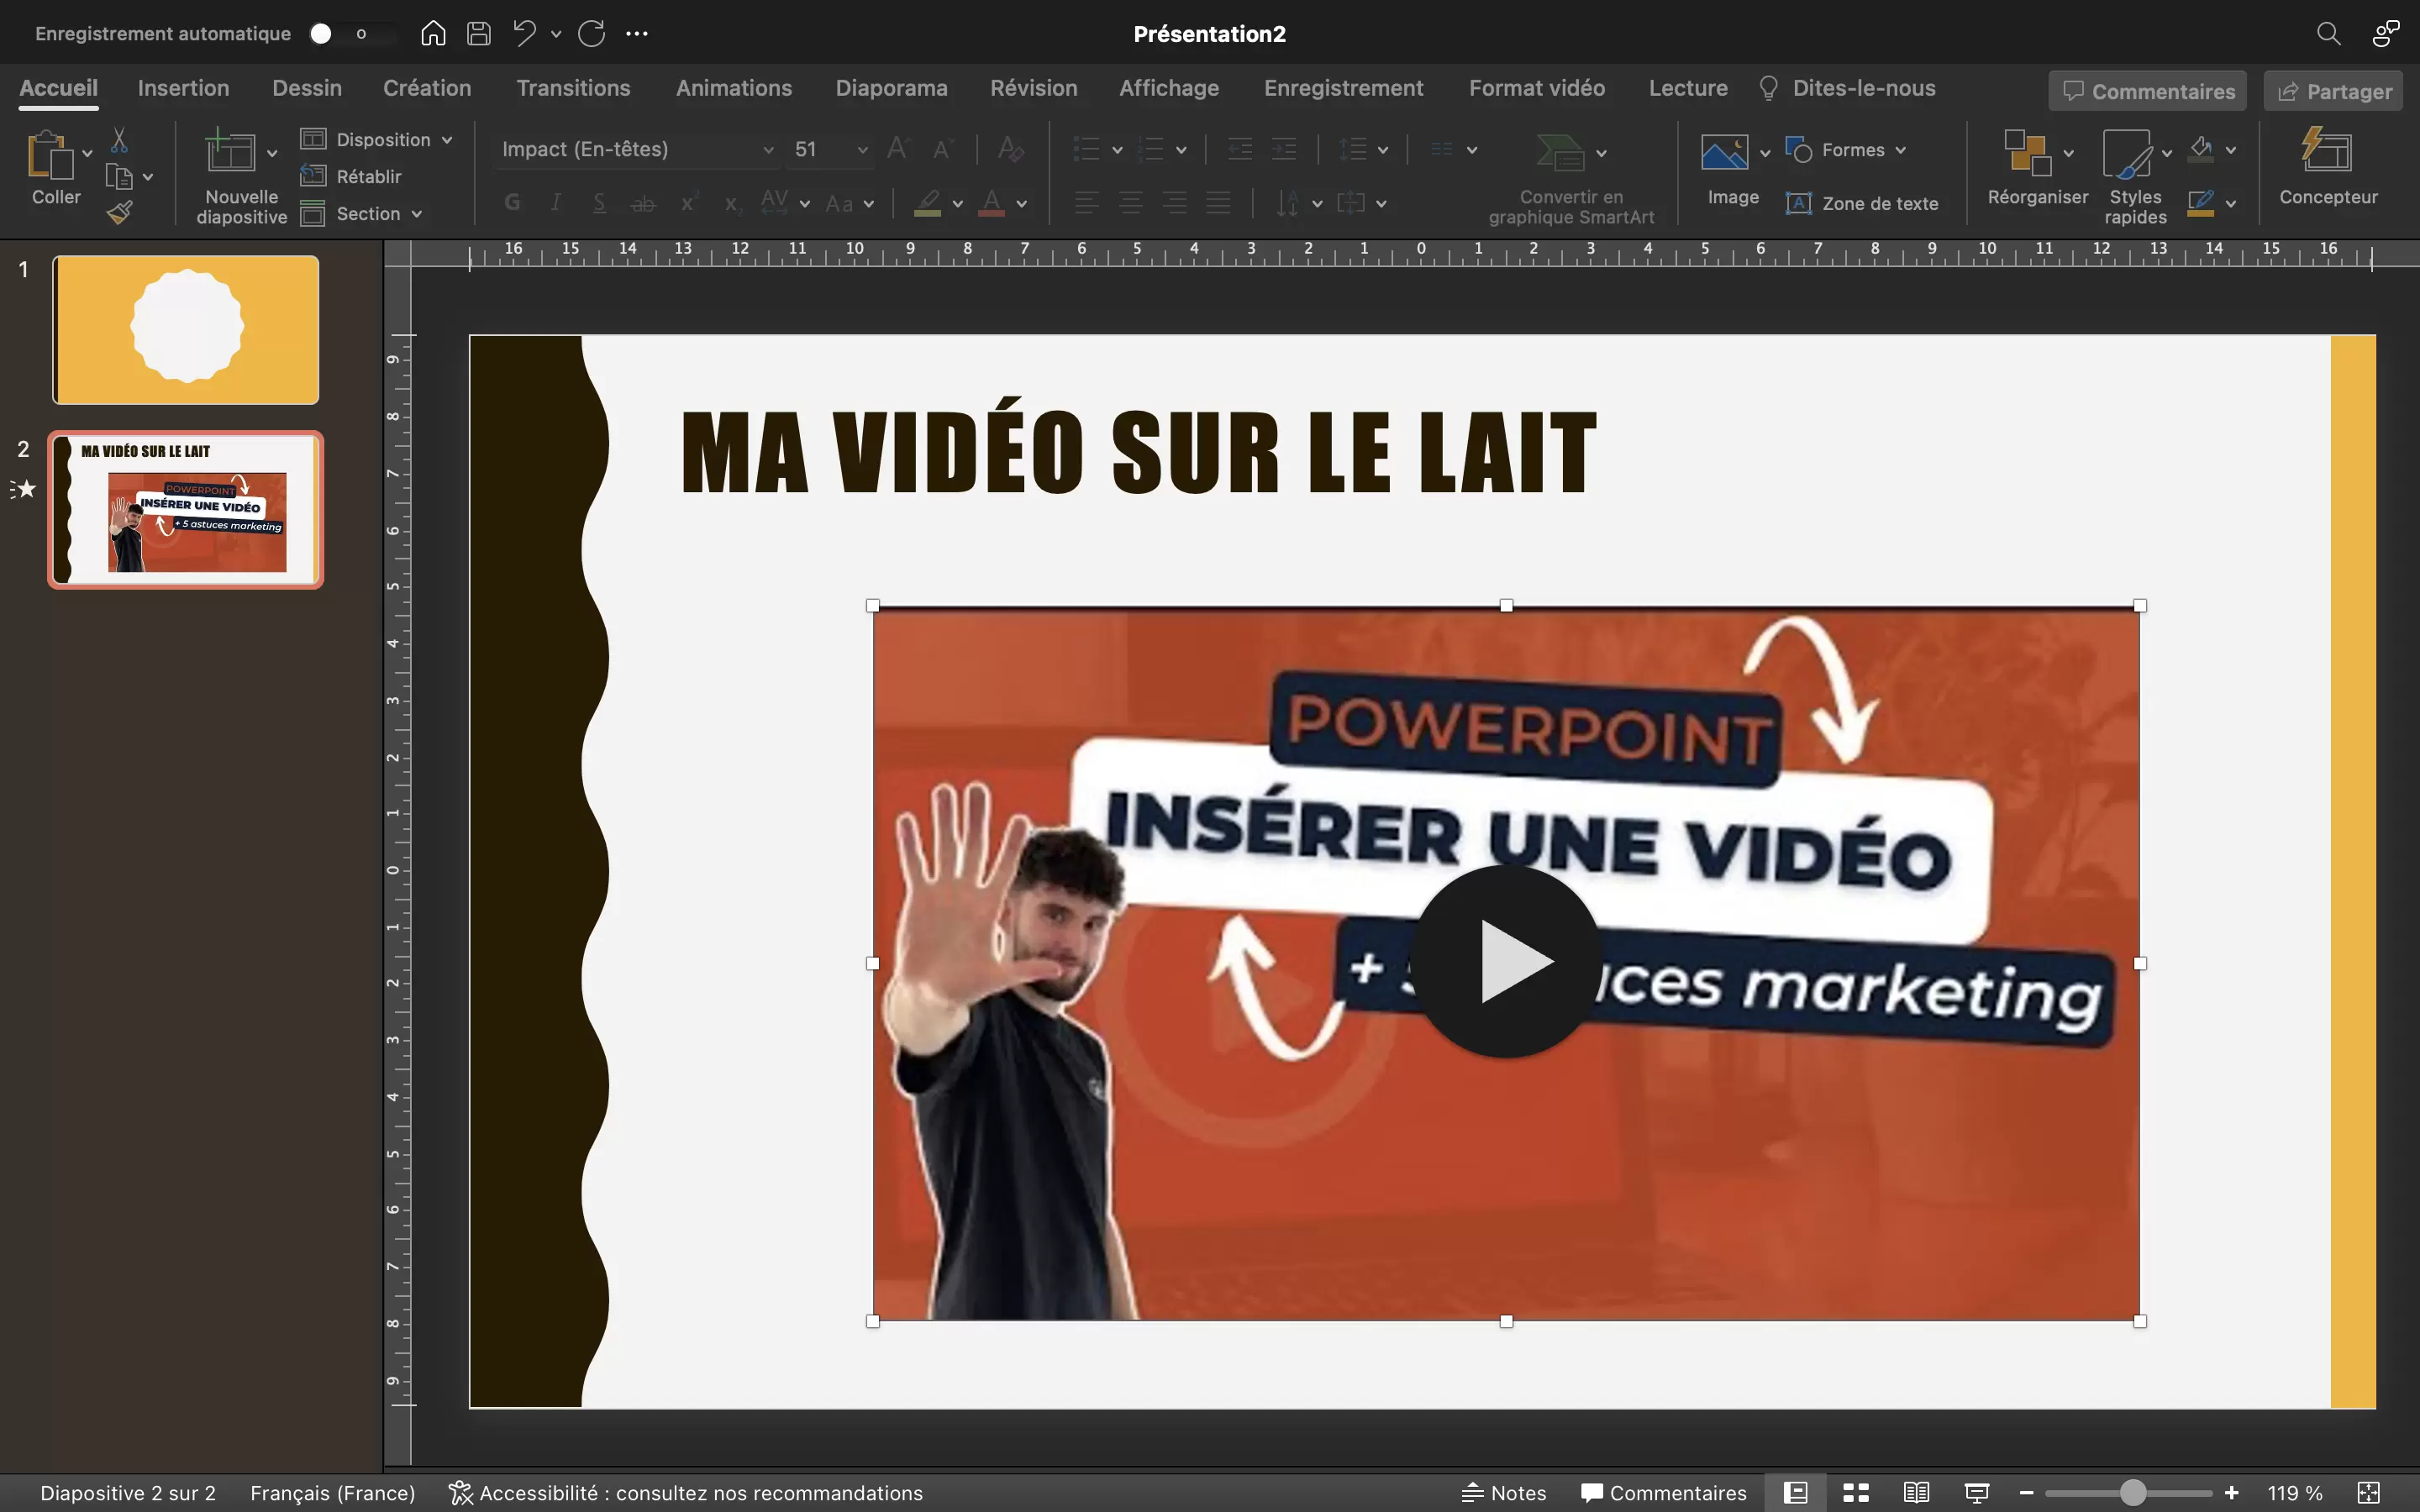
Task: Redo the last action
Action: coord(591,33)
